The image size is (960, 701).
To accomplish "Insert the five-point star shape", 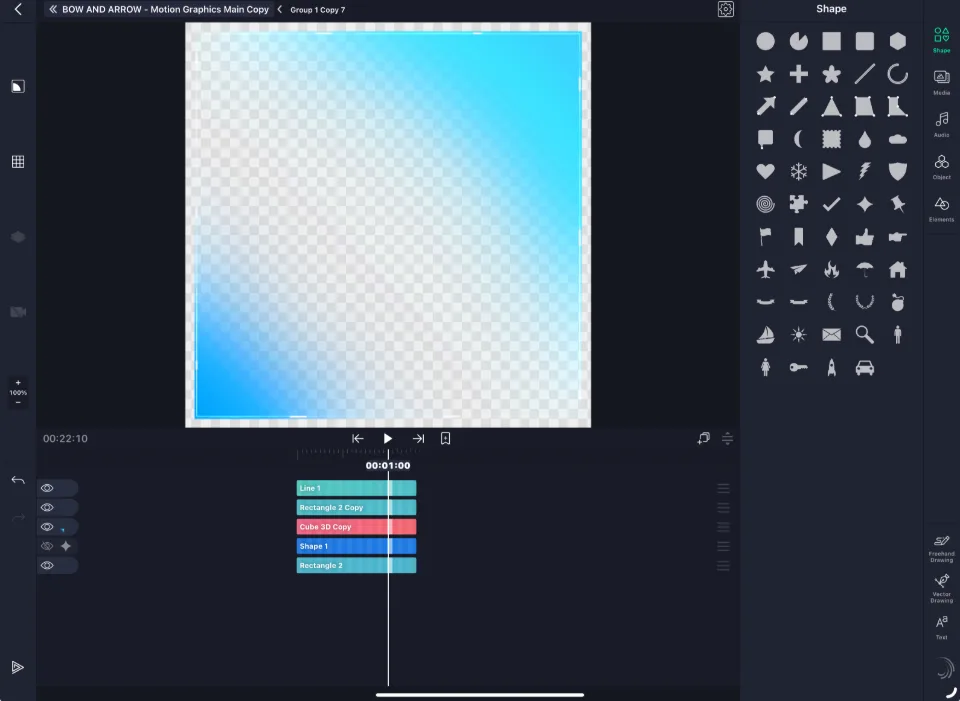I will point(765,74).
